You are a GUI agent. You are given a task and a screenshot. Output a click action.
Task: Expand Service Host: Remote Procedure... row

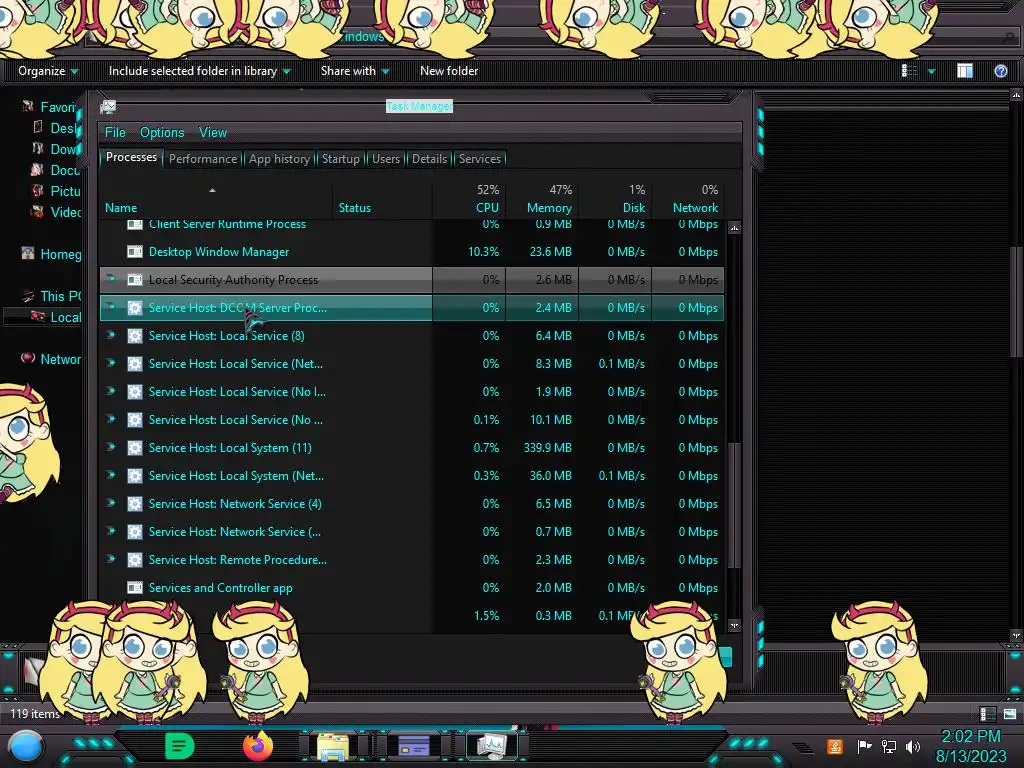pyautogui.click(x=111, y=560)
